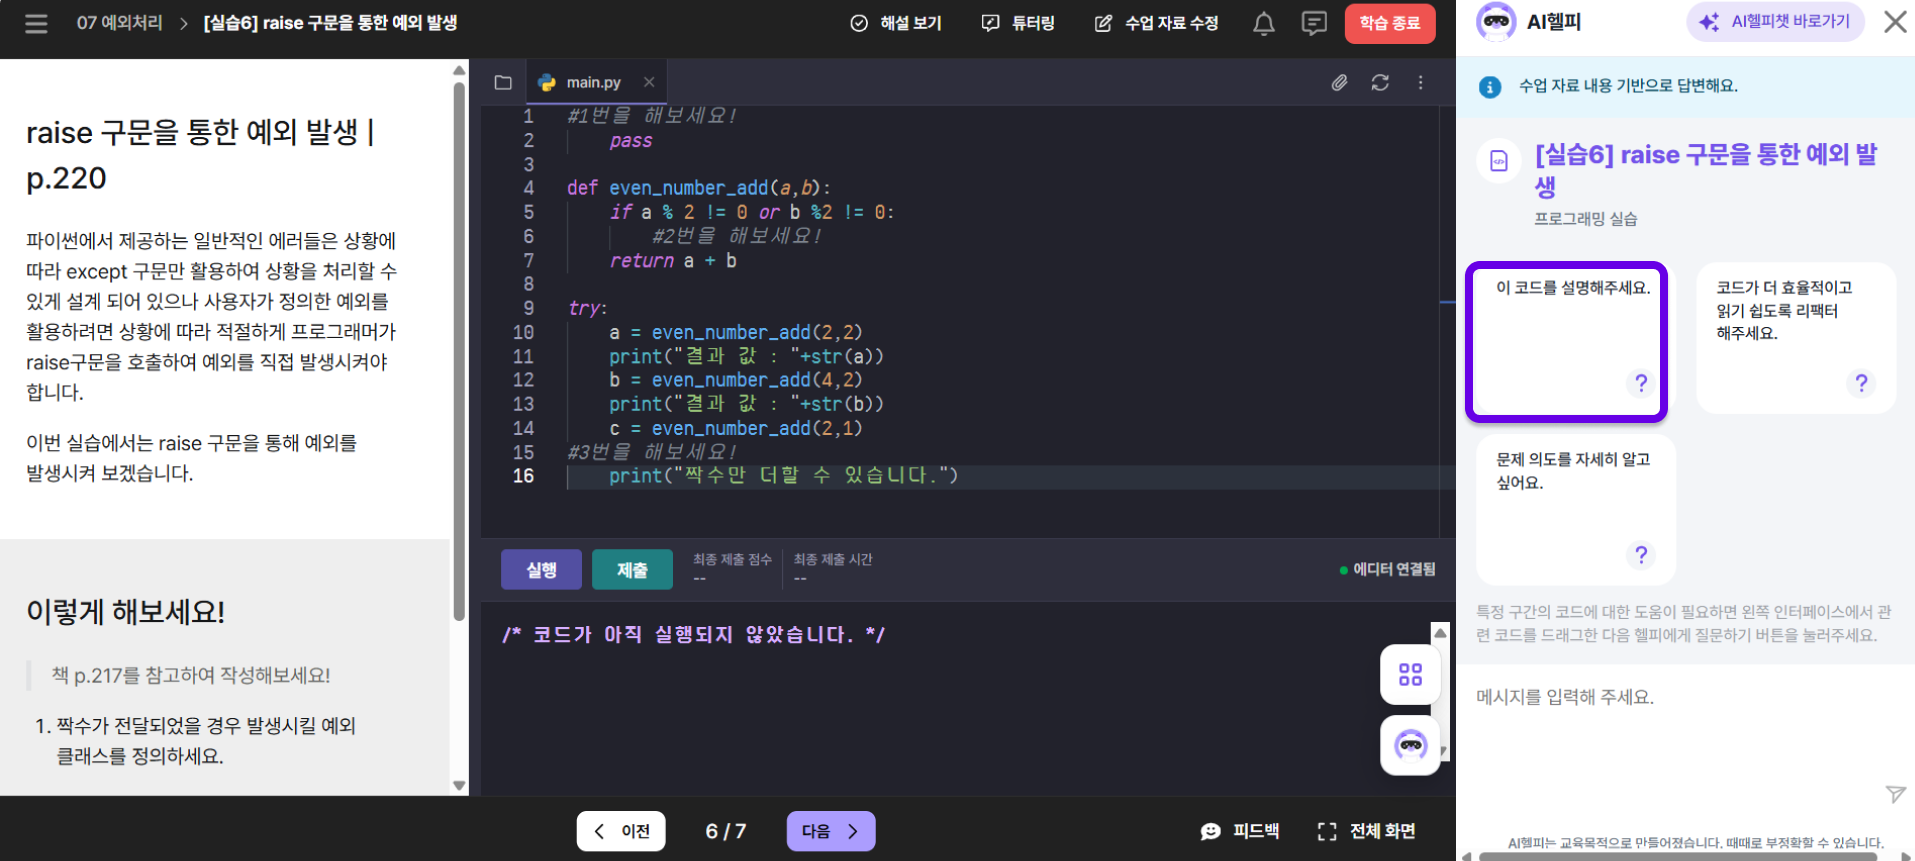
Task: Open the file explorer folder icon
Action: (x=503, y=83)
